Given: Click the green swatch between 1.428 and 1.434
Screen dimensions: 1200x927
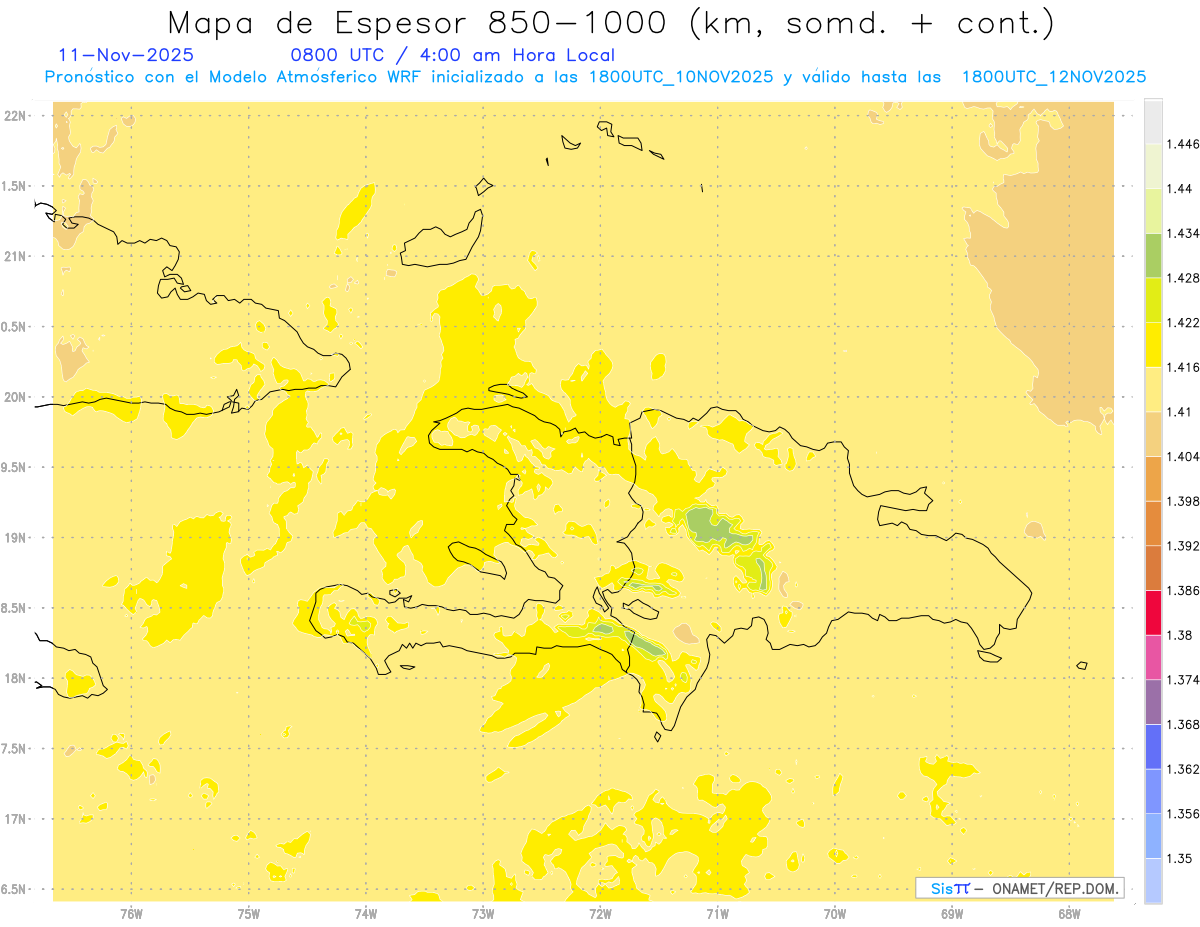Looking at the screenshot, I should 1153,255.
